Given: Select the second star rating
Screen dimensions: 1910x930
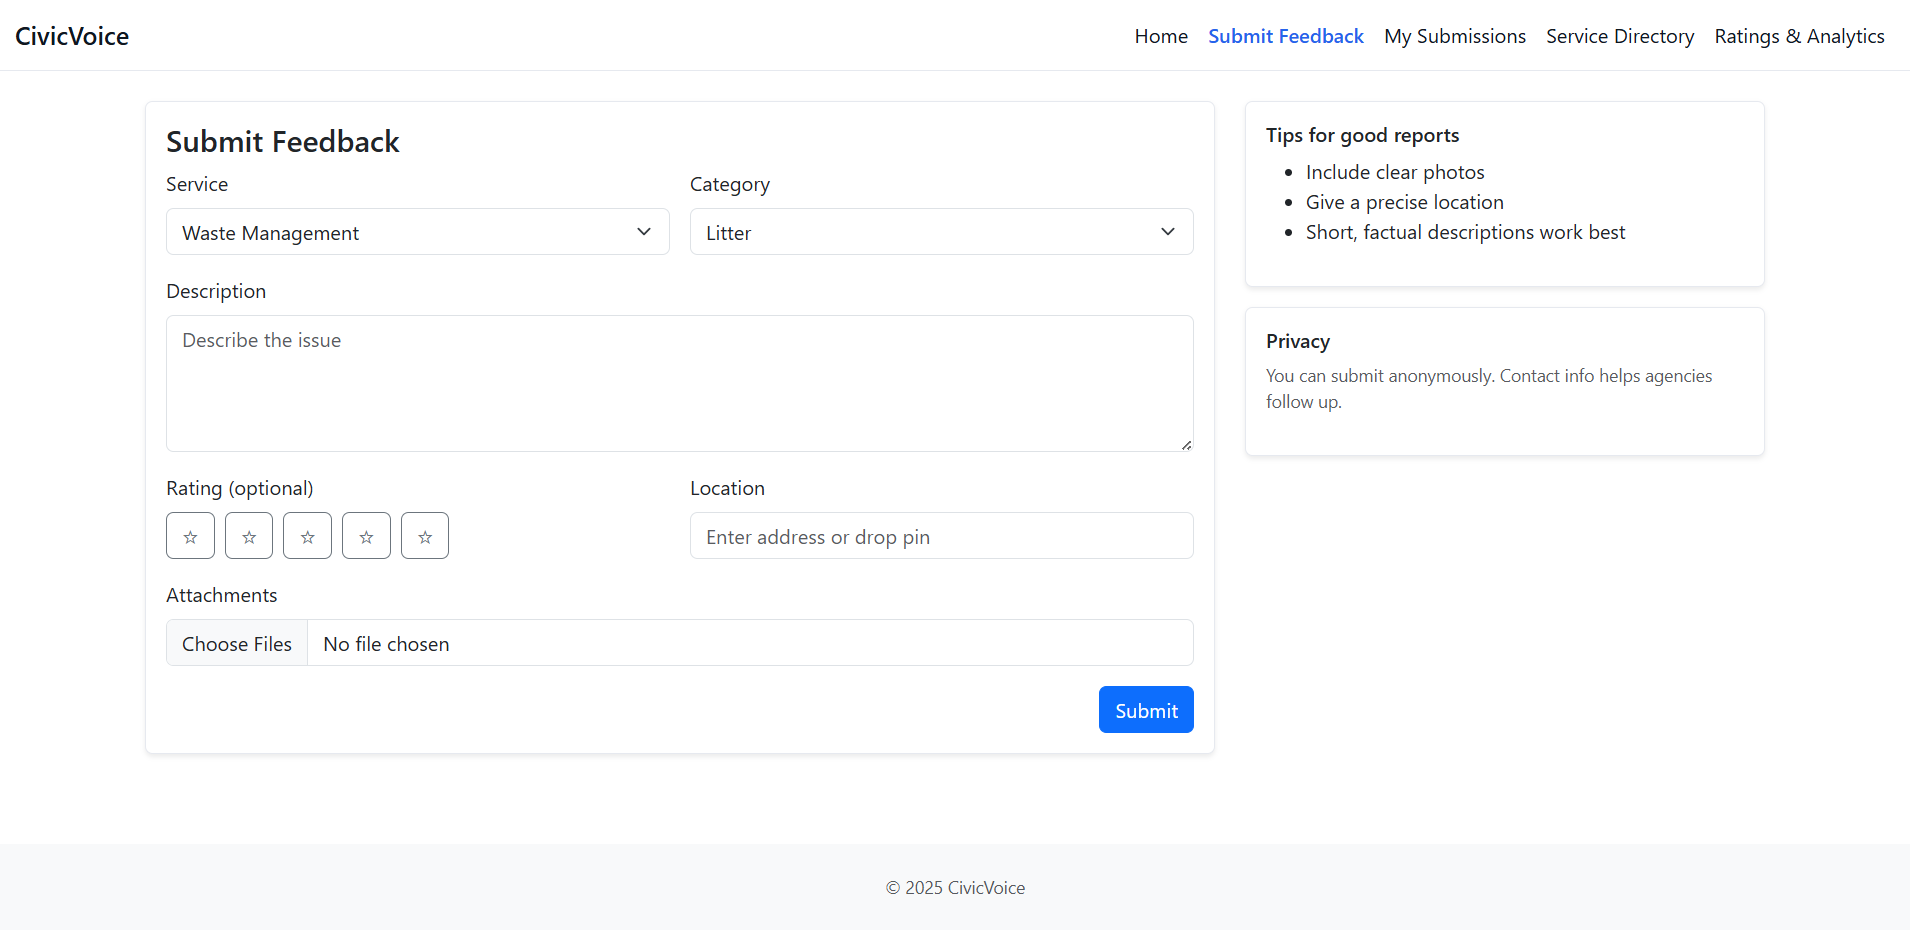Looking at the screenshot, I should point(249,536).
